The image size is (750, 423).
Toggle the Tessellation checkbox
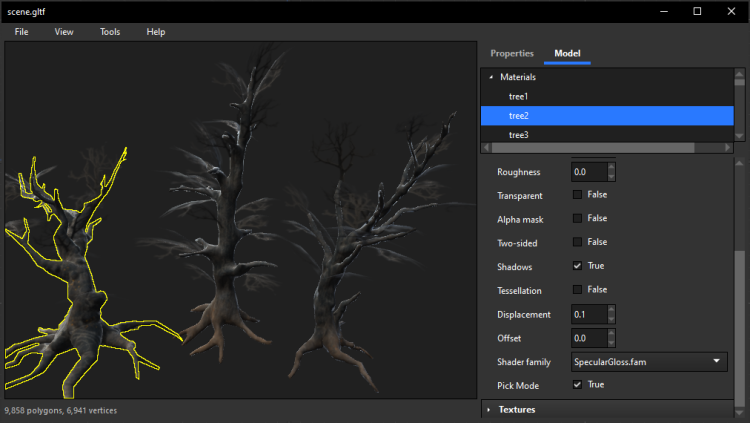pos(577,290)
